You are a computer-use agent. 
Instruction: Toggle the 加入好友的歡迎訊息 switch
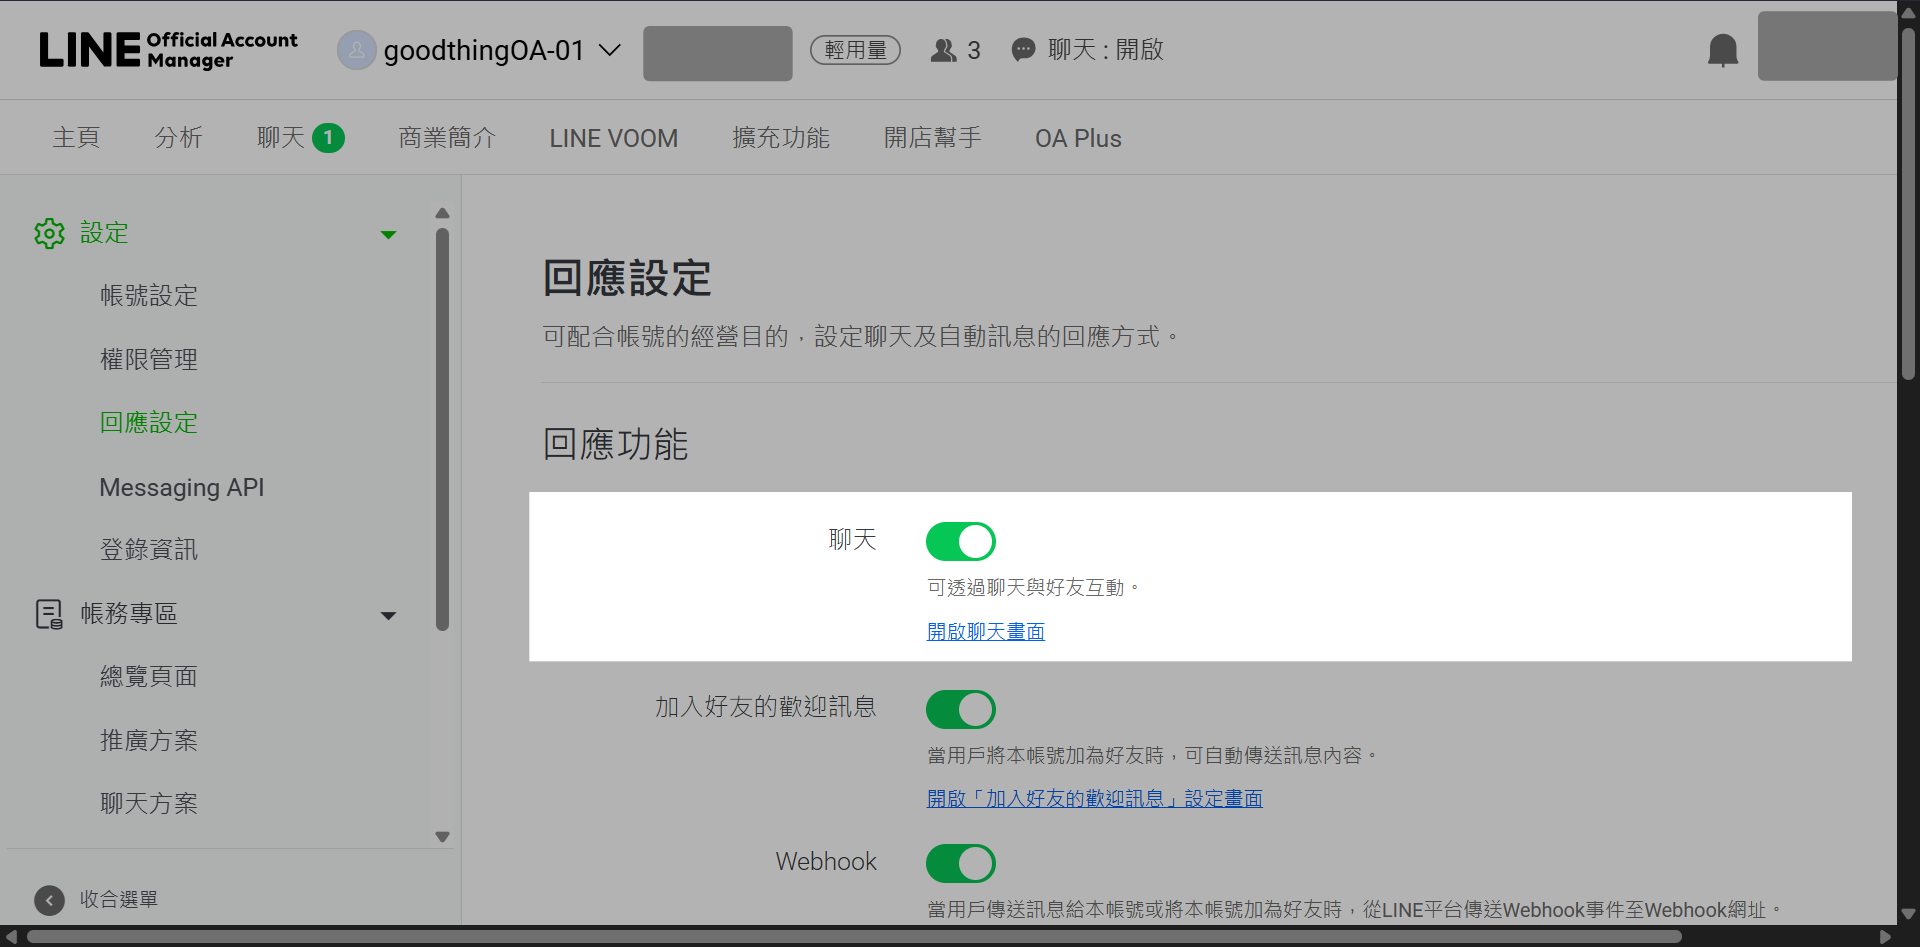click(x=960, y=709)
